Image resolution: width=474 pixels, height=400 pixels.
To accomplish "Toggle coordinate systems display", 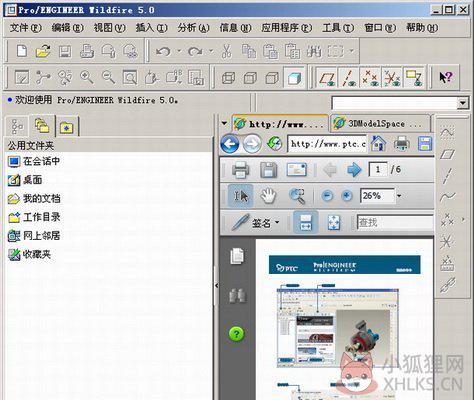I will click(x=392, y=78).
